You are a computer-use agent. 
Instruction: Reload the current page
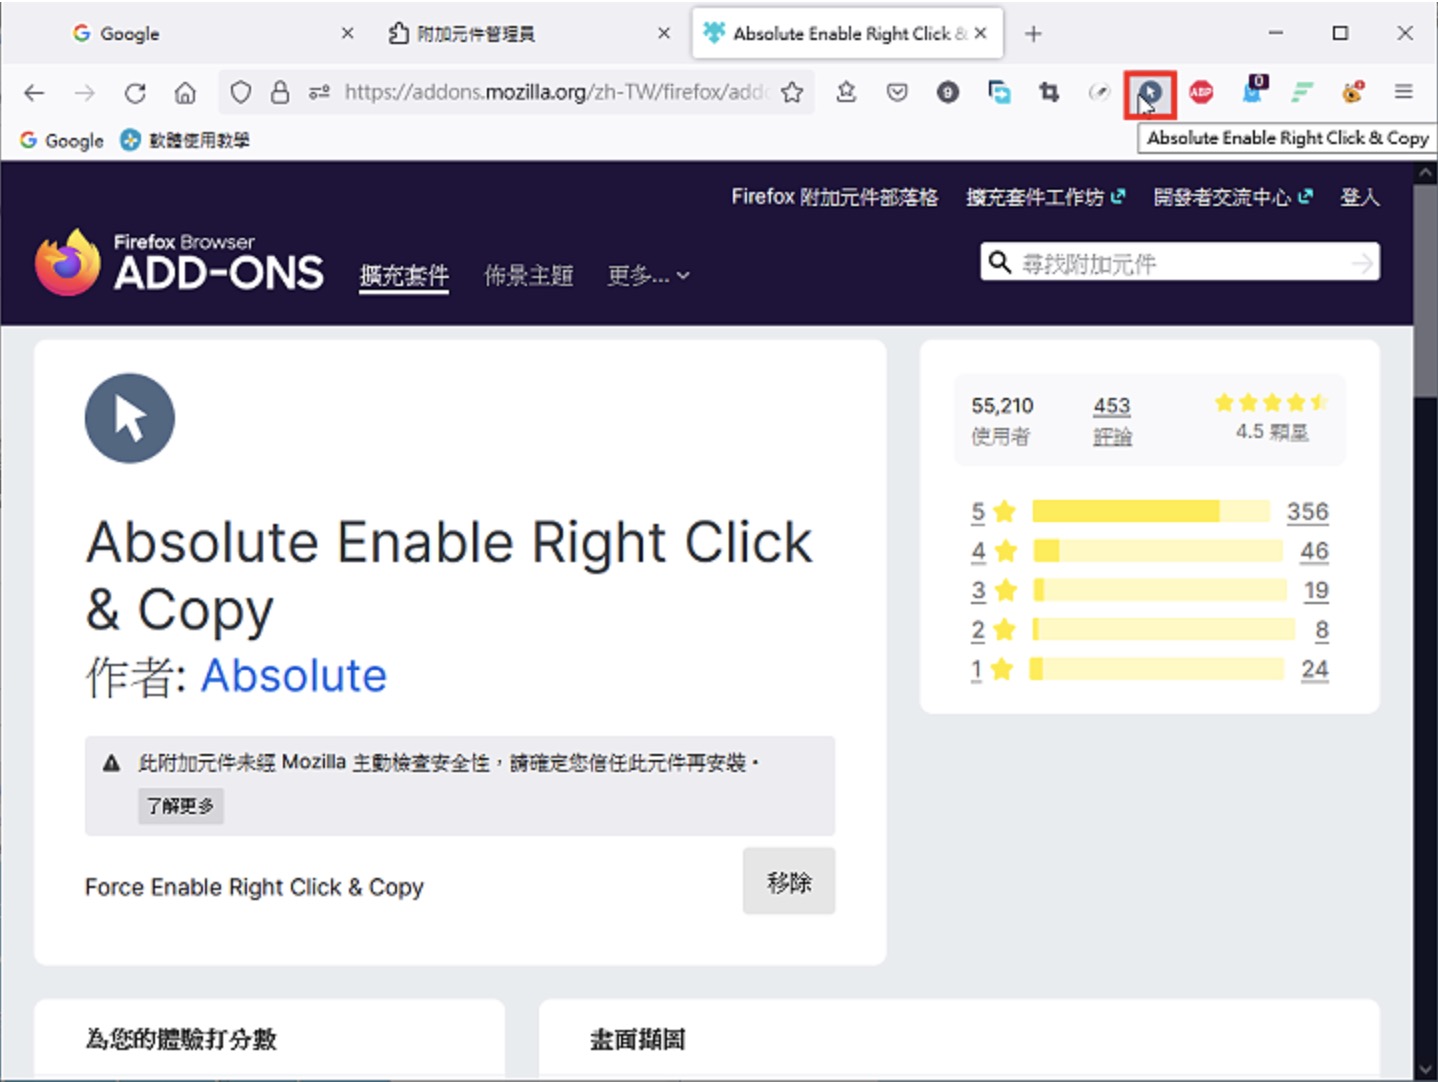135,93
